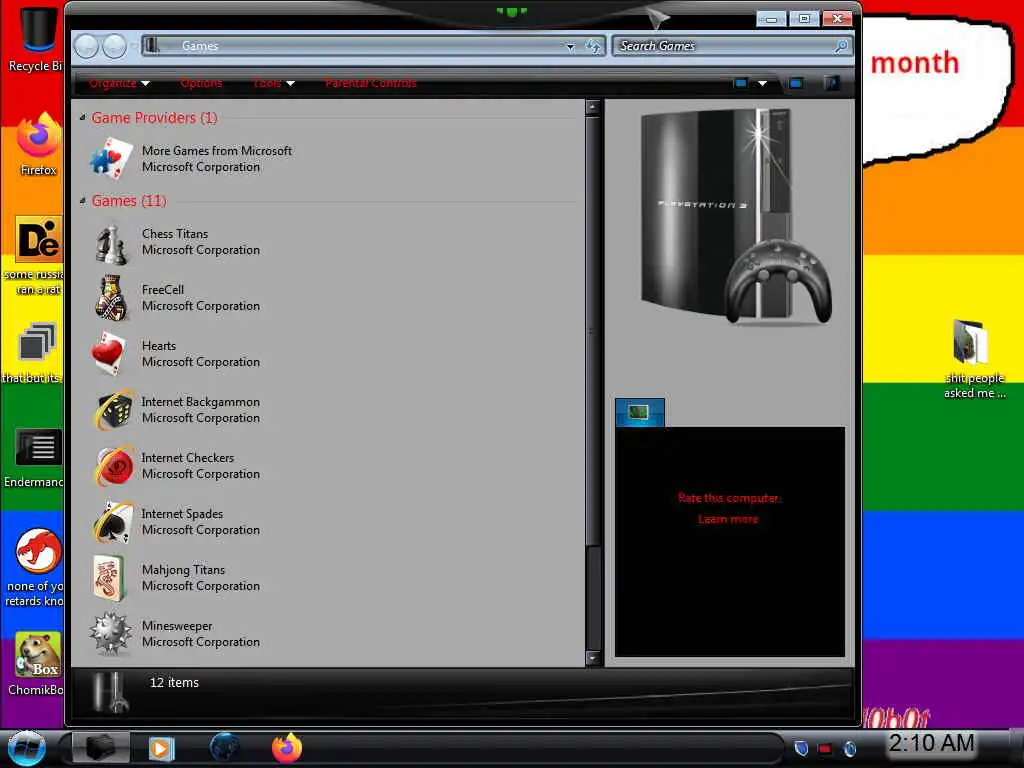Select 'More Games from Microsoft' text
The height and width of the screenshot is (768, 1024).
pos(217,151)
